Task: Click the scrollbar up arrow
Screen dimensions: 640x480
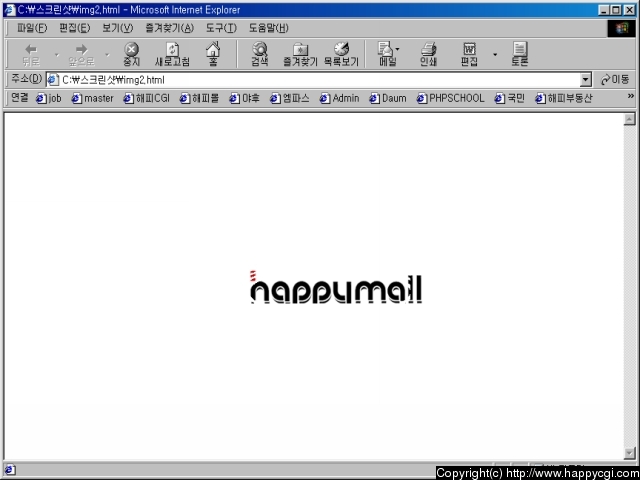Action: (629, 119)
